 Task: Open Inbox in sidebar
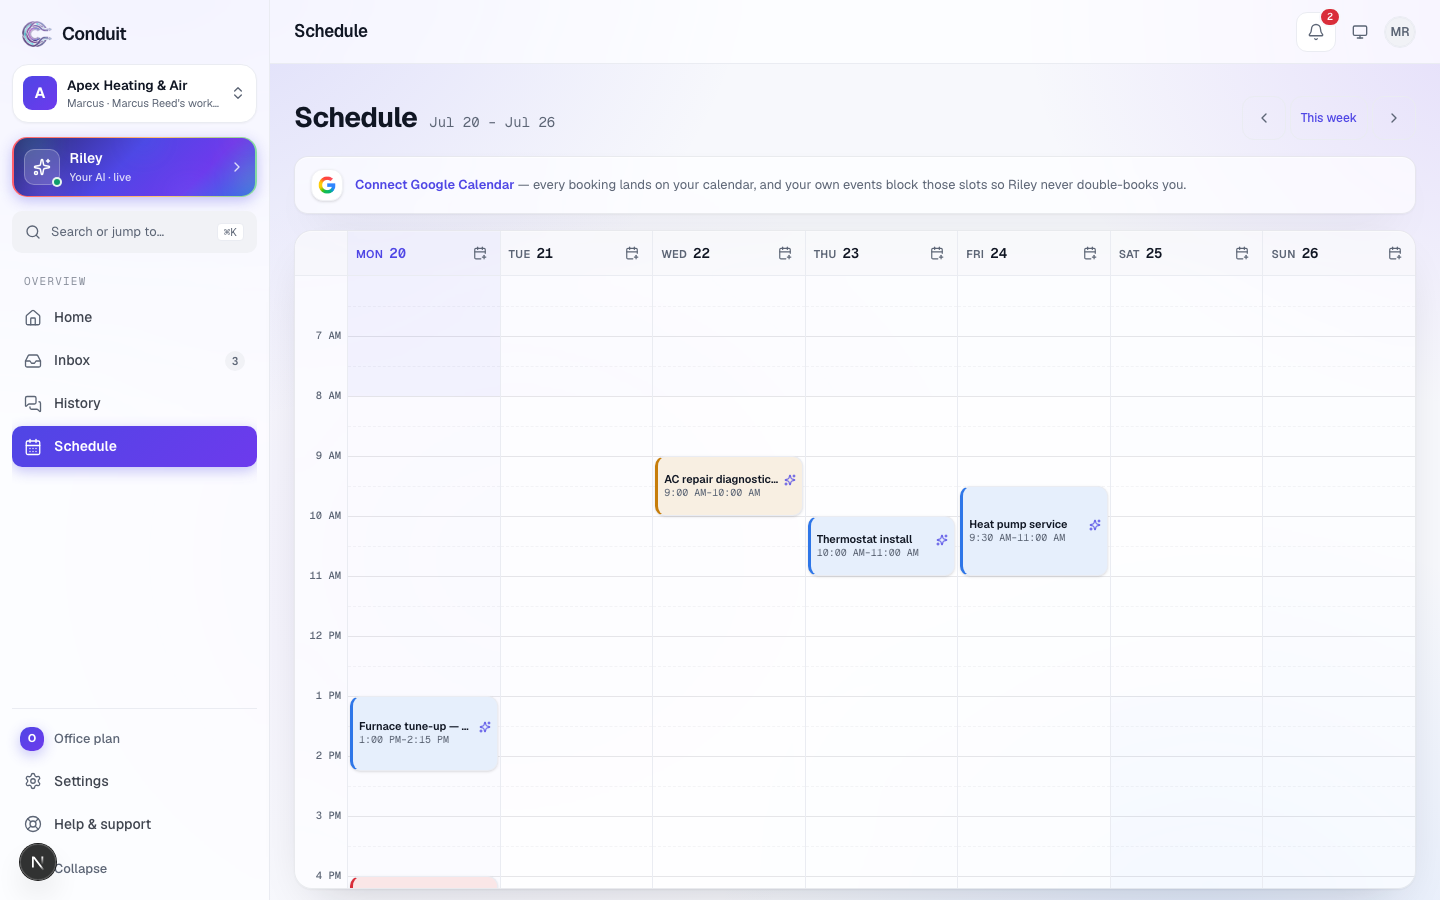[x=134, y=360]
